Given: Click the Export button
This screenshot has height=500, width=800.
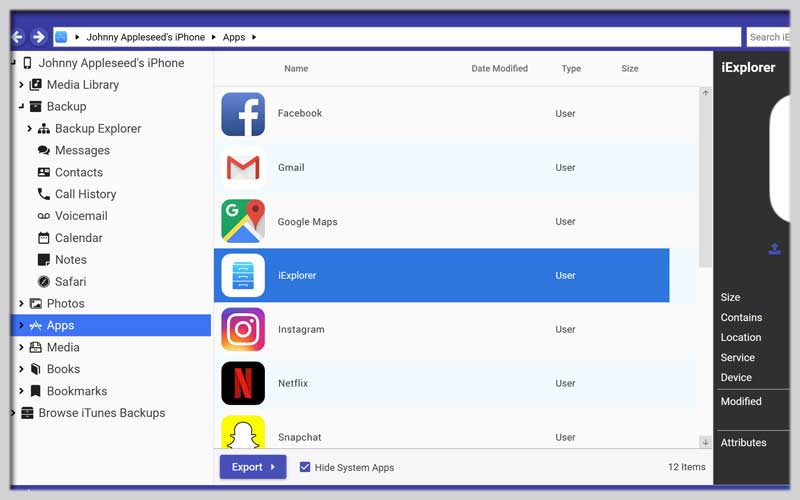Looking at the screenshot, I should click(253, 467).
